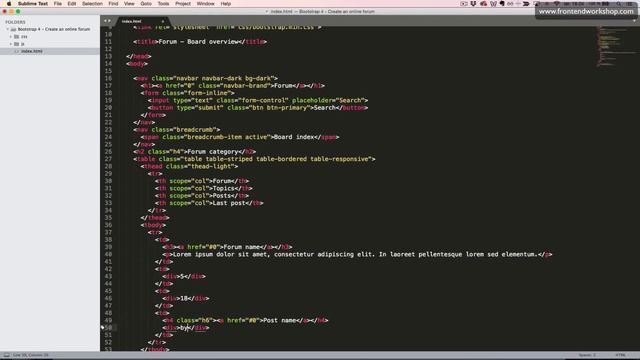640x360 pixels.
Task: Click the 'thead-light' class string
Action: pyautogui.click(x=211, y=167)
